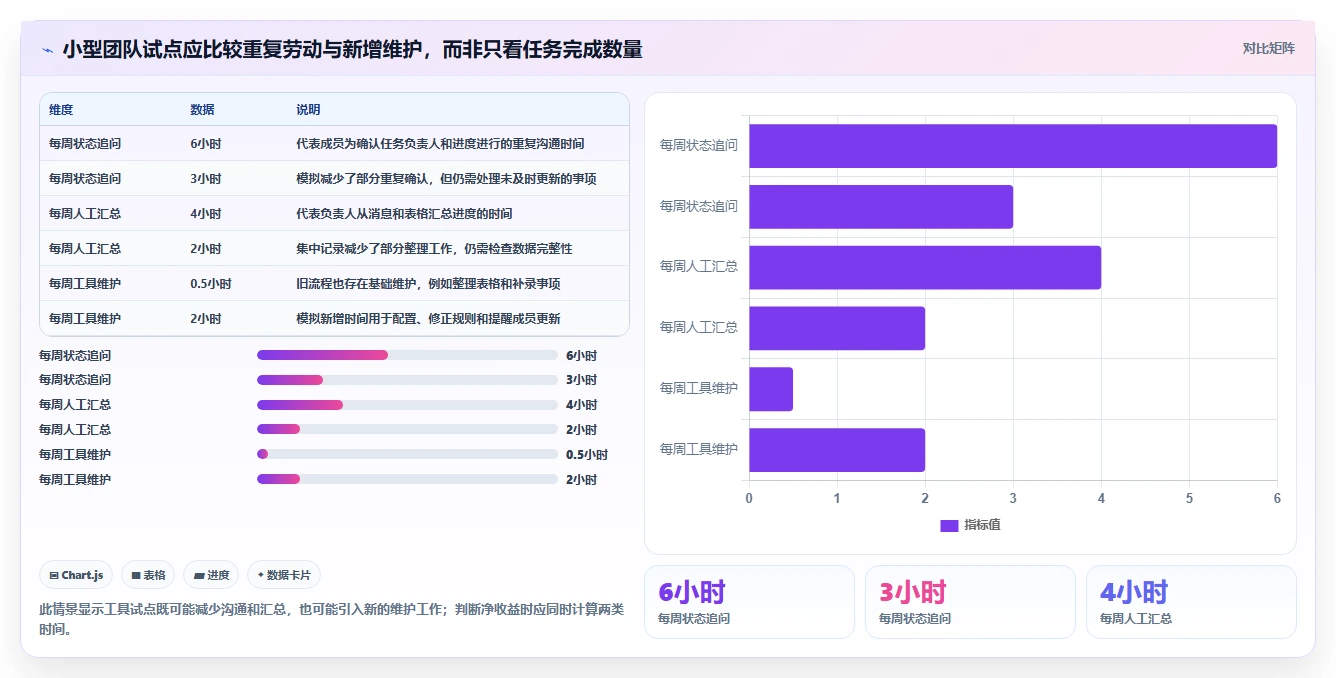Click the 2小时 progress bar for 每周人工汇总

[x=407, y=430]
